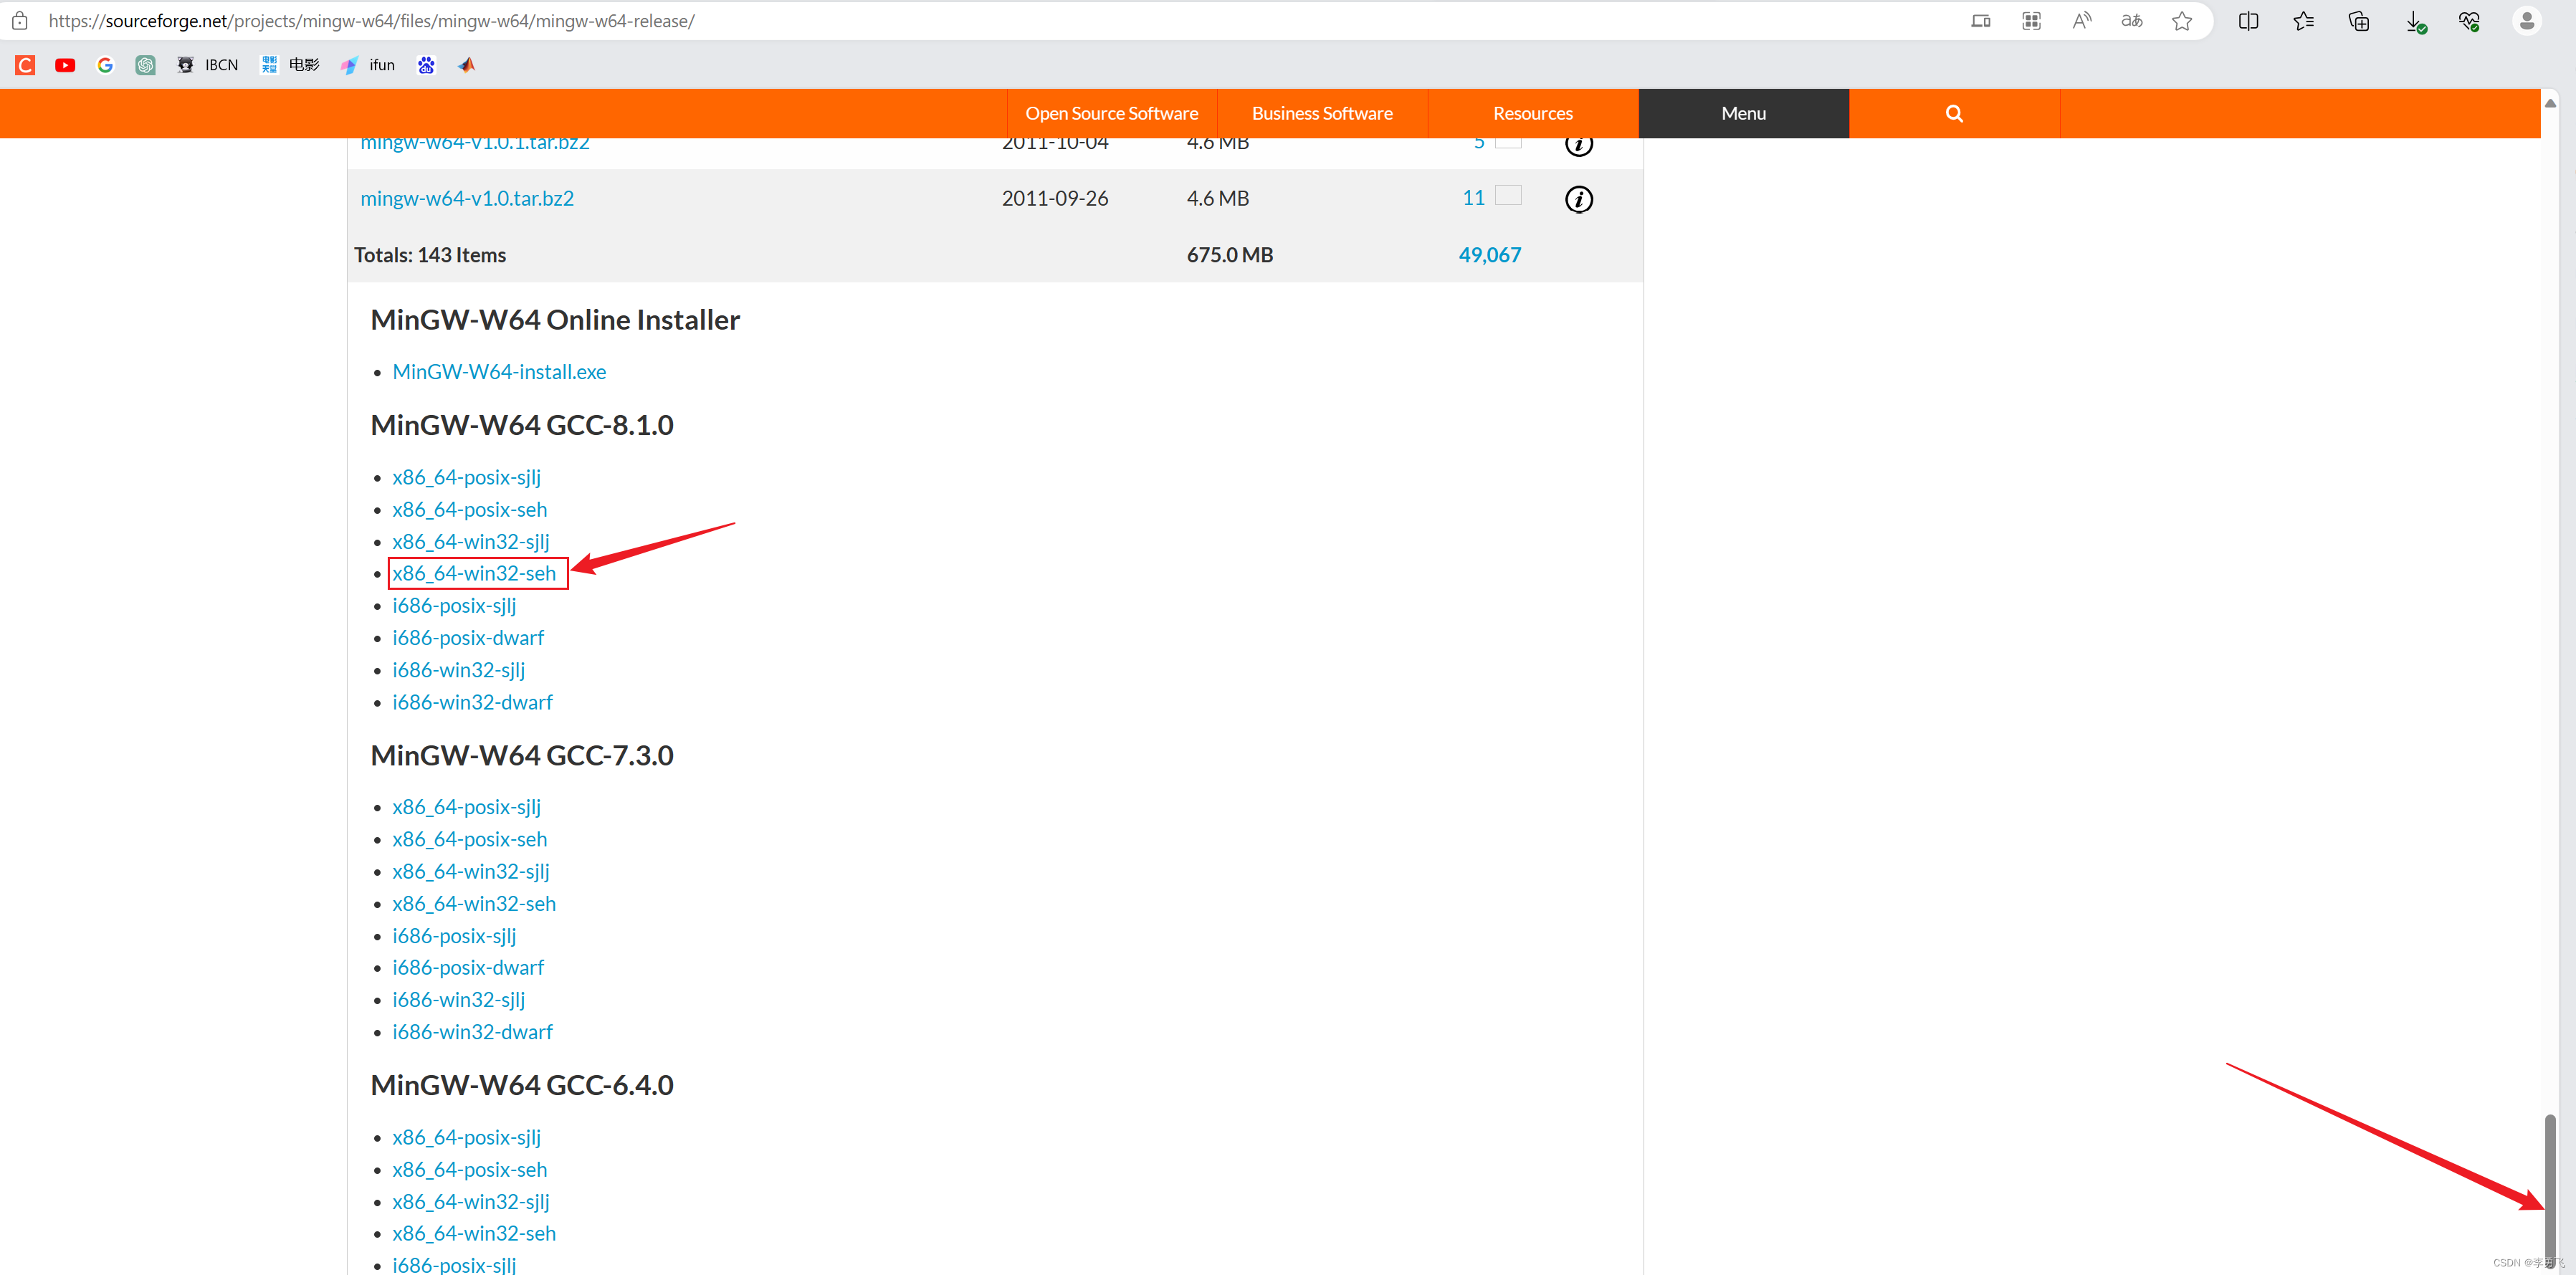View info for mingw-w64-v1.0.tar.bz2
The image size is (2576, 1275).
1578,199
